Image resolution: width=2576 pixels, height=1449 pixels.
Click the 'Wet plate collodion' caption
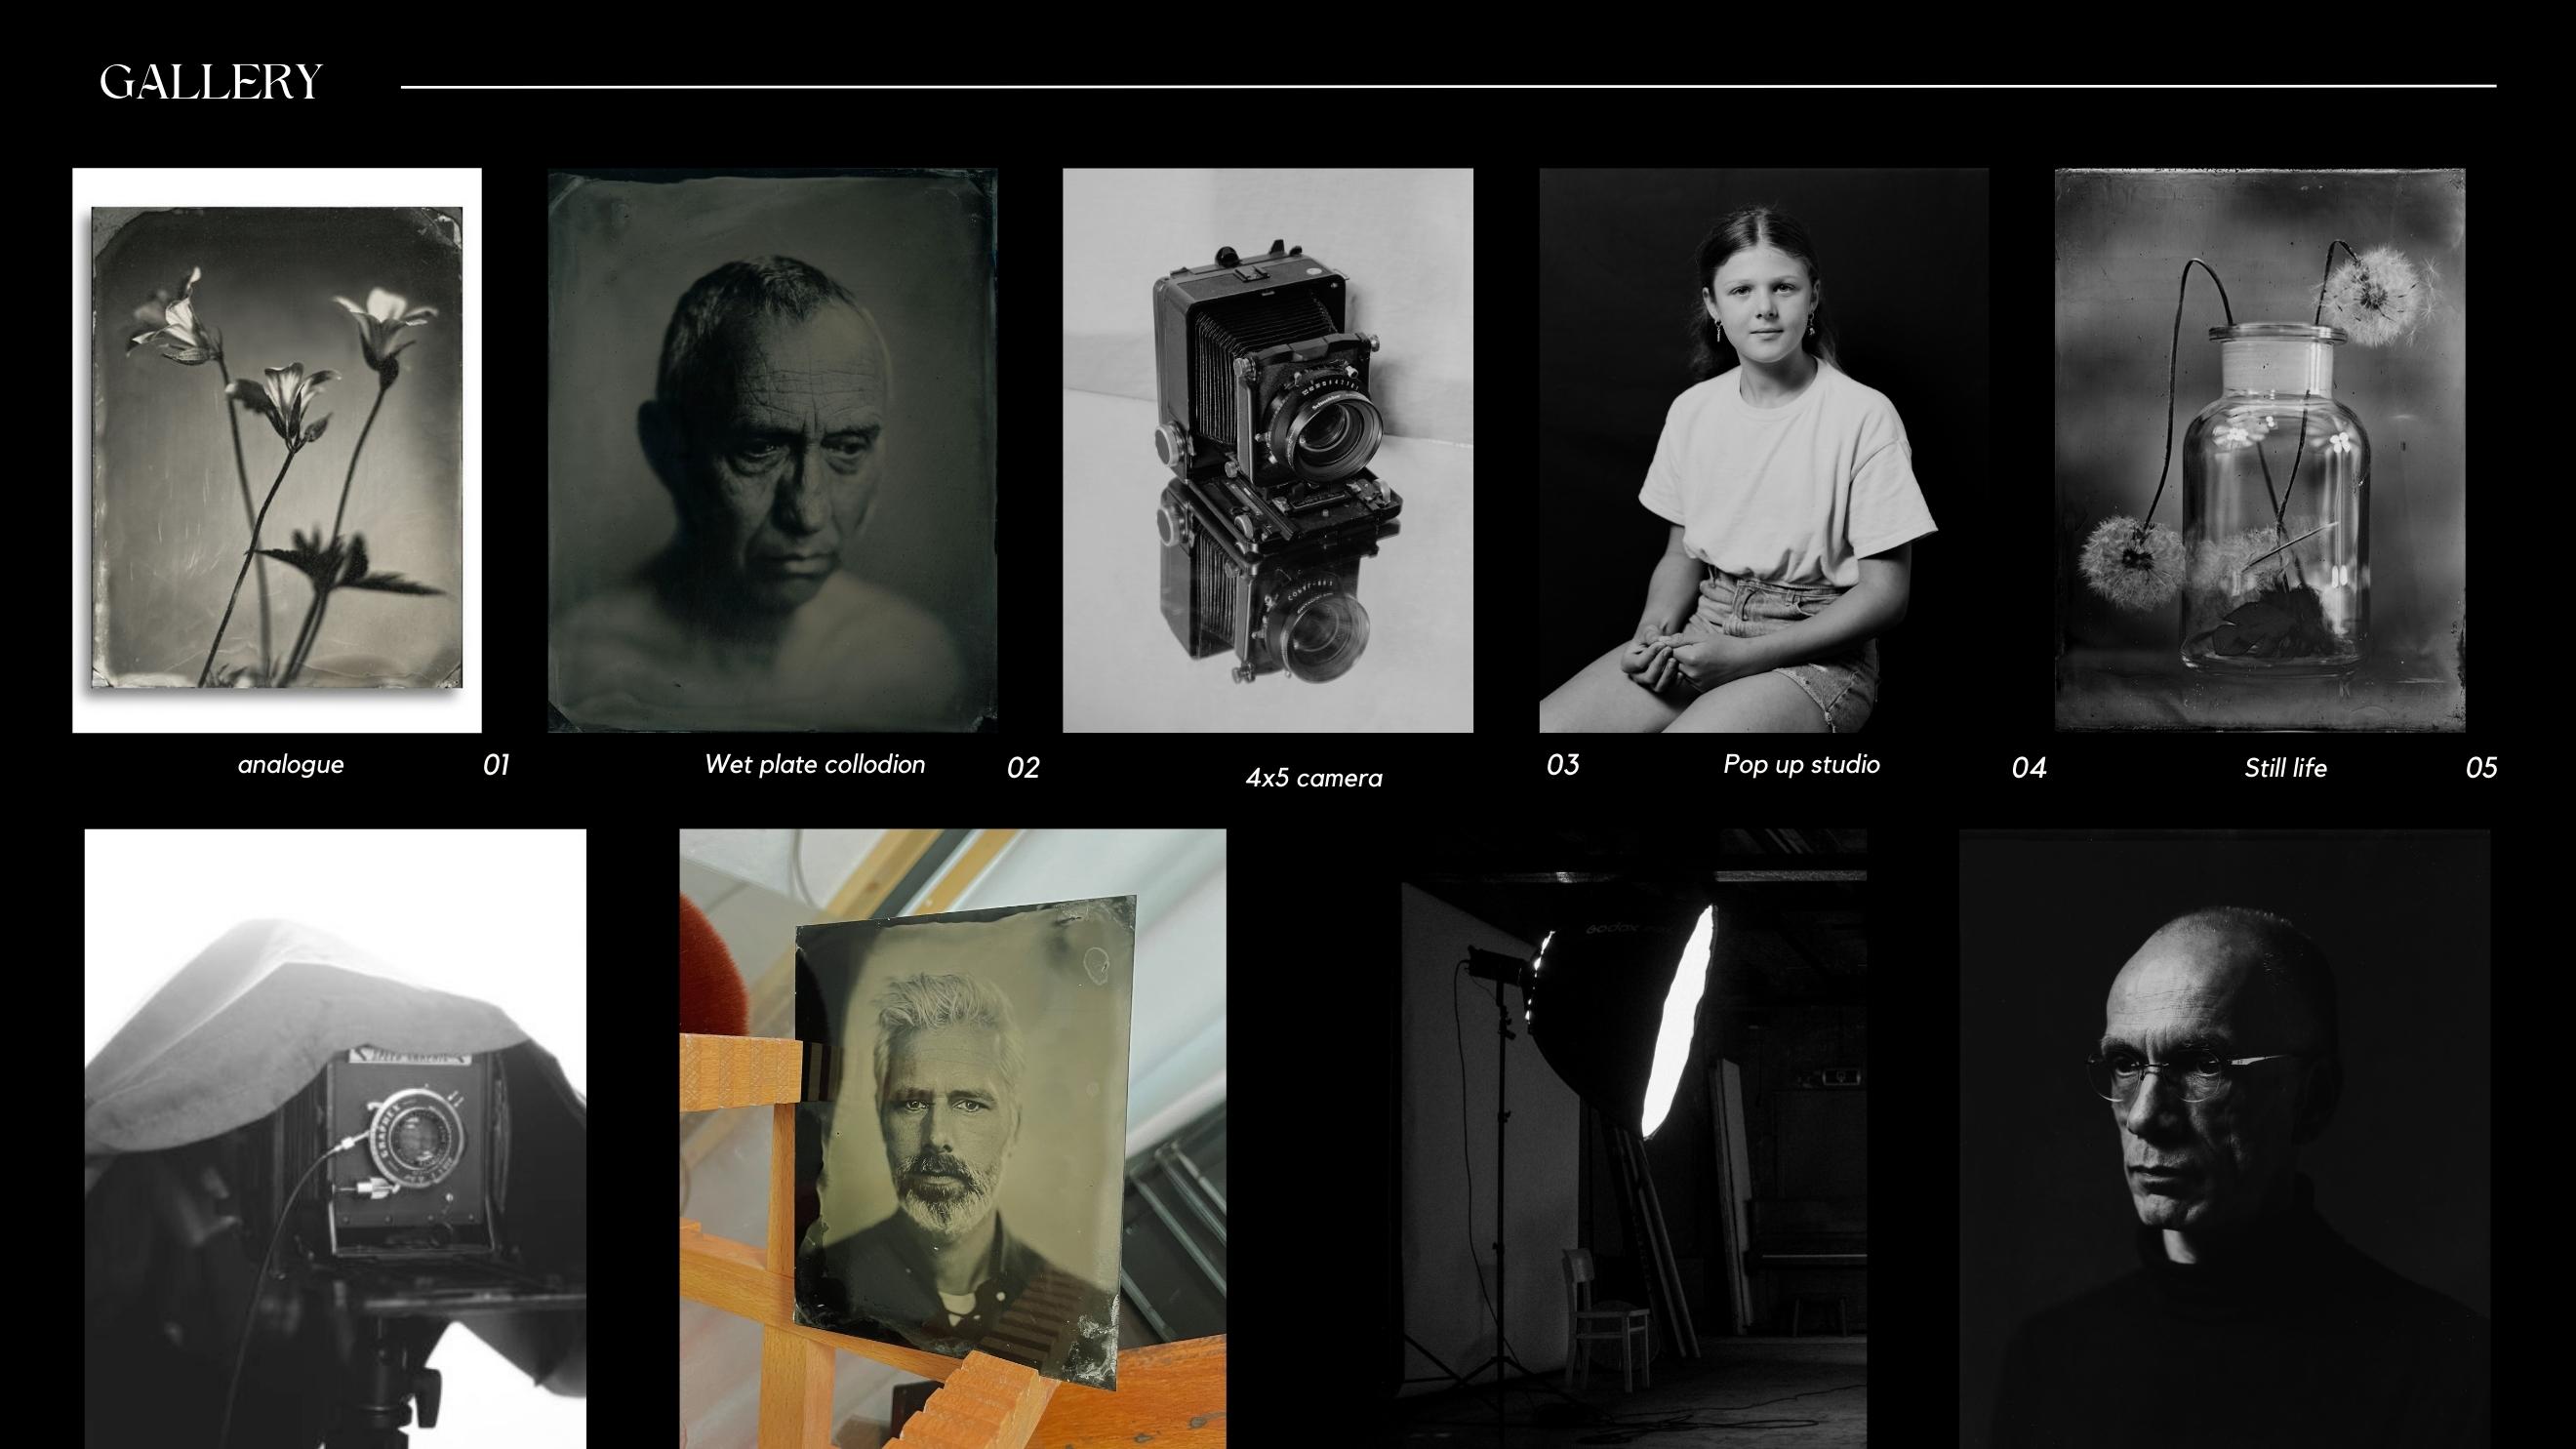pos(814,765)
